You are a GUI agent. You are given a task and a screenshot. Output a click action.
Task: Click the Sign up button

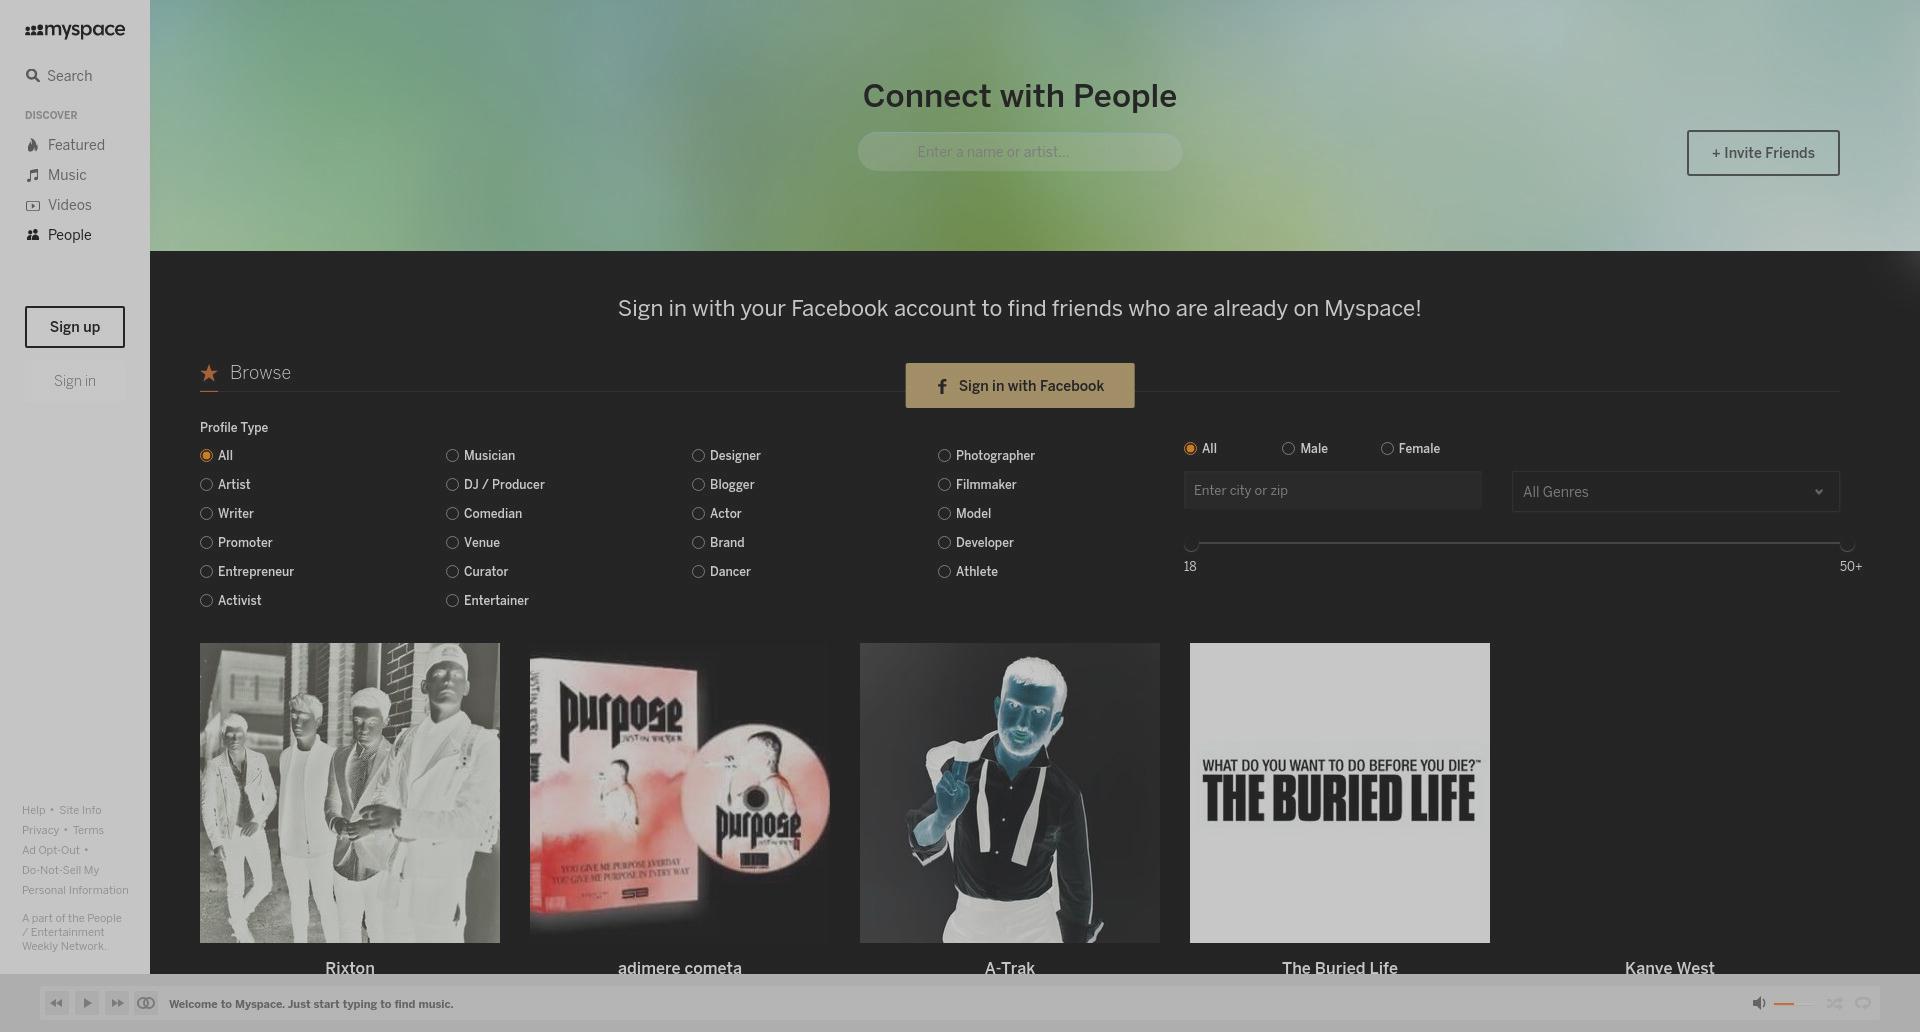click(75, 327)
